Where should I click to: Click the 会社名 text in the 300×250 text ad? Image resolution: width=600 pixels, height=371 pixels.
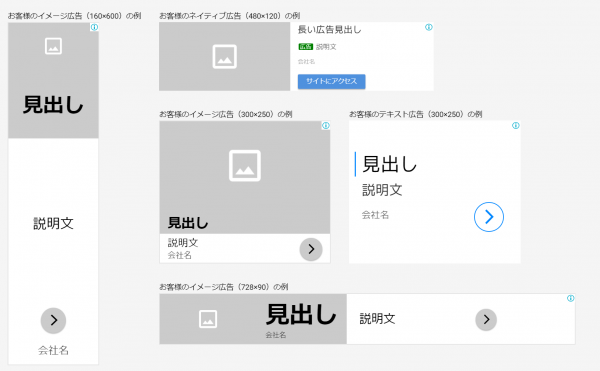(x=375, y=215)
